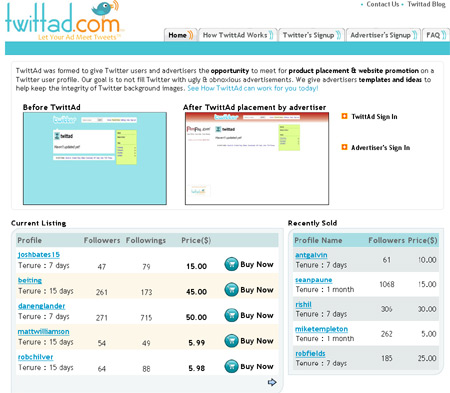Click the Buy Now cart icon for robchilver
Screen dimensions: 450x393
coord(231,366)
